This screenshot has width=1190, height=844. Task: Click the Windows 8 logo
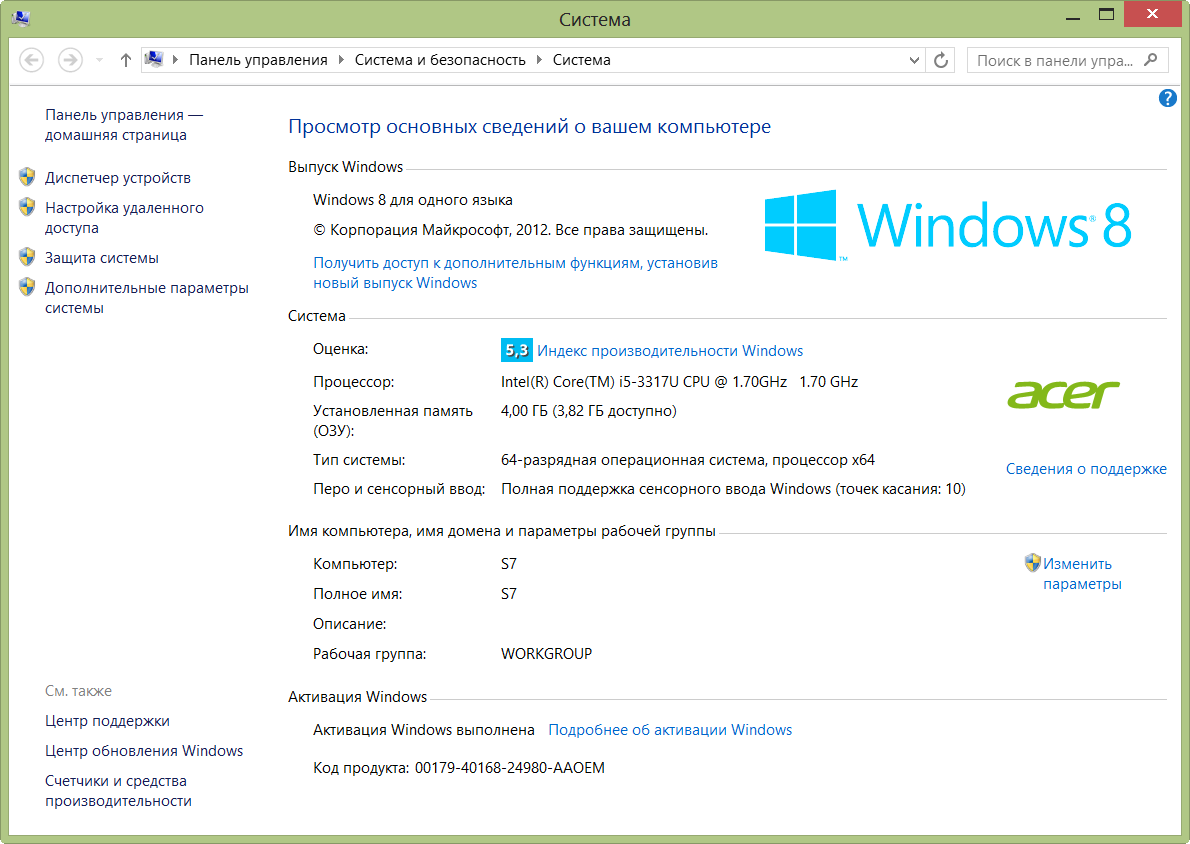coord(948,225)
